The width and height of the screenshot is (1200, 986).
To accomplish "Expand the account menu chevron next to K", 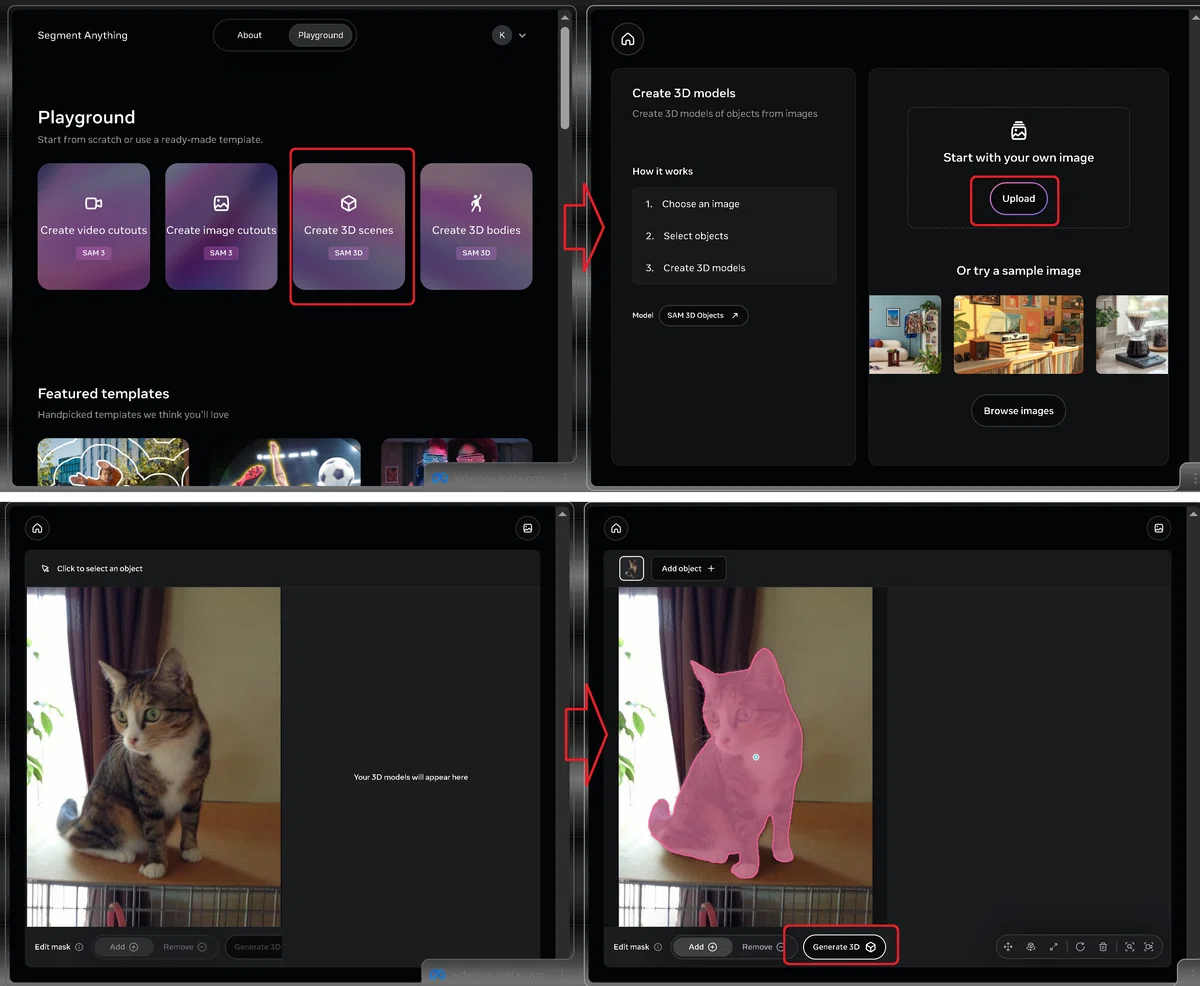I will click(522, 36).
